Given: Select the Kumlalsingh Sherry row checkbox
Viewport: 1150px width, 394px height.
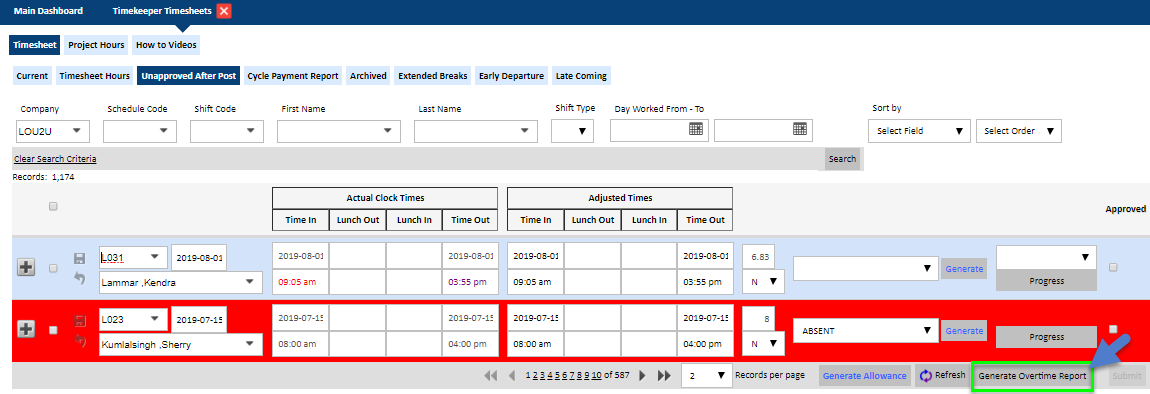Looking at the screenshot, I should click(53, 330).
